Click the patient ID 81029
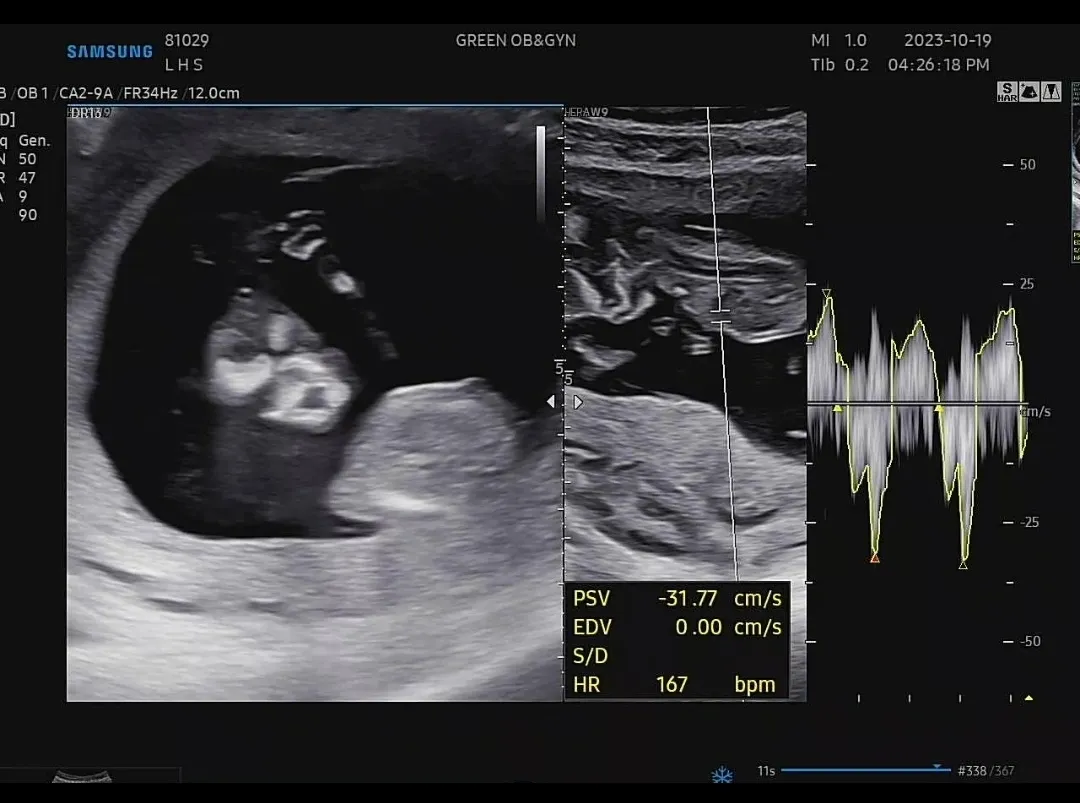The width and height of the screenshot is (1080, 803). point(187,41)
